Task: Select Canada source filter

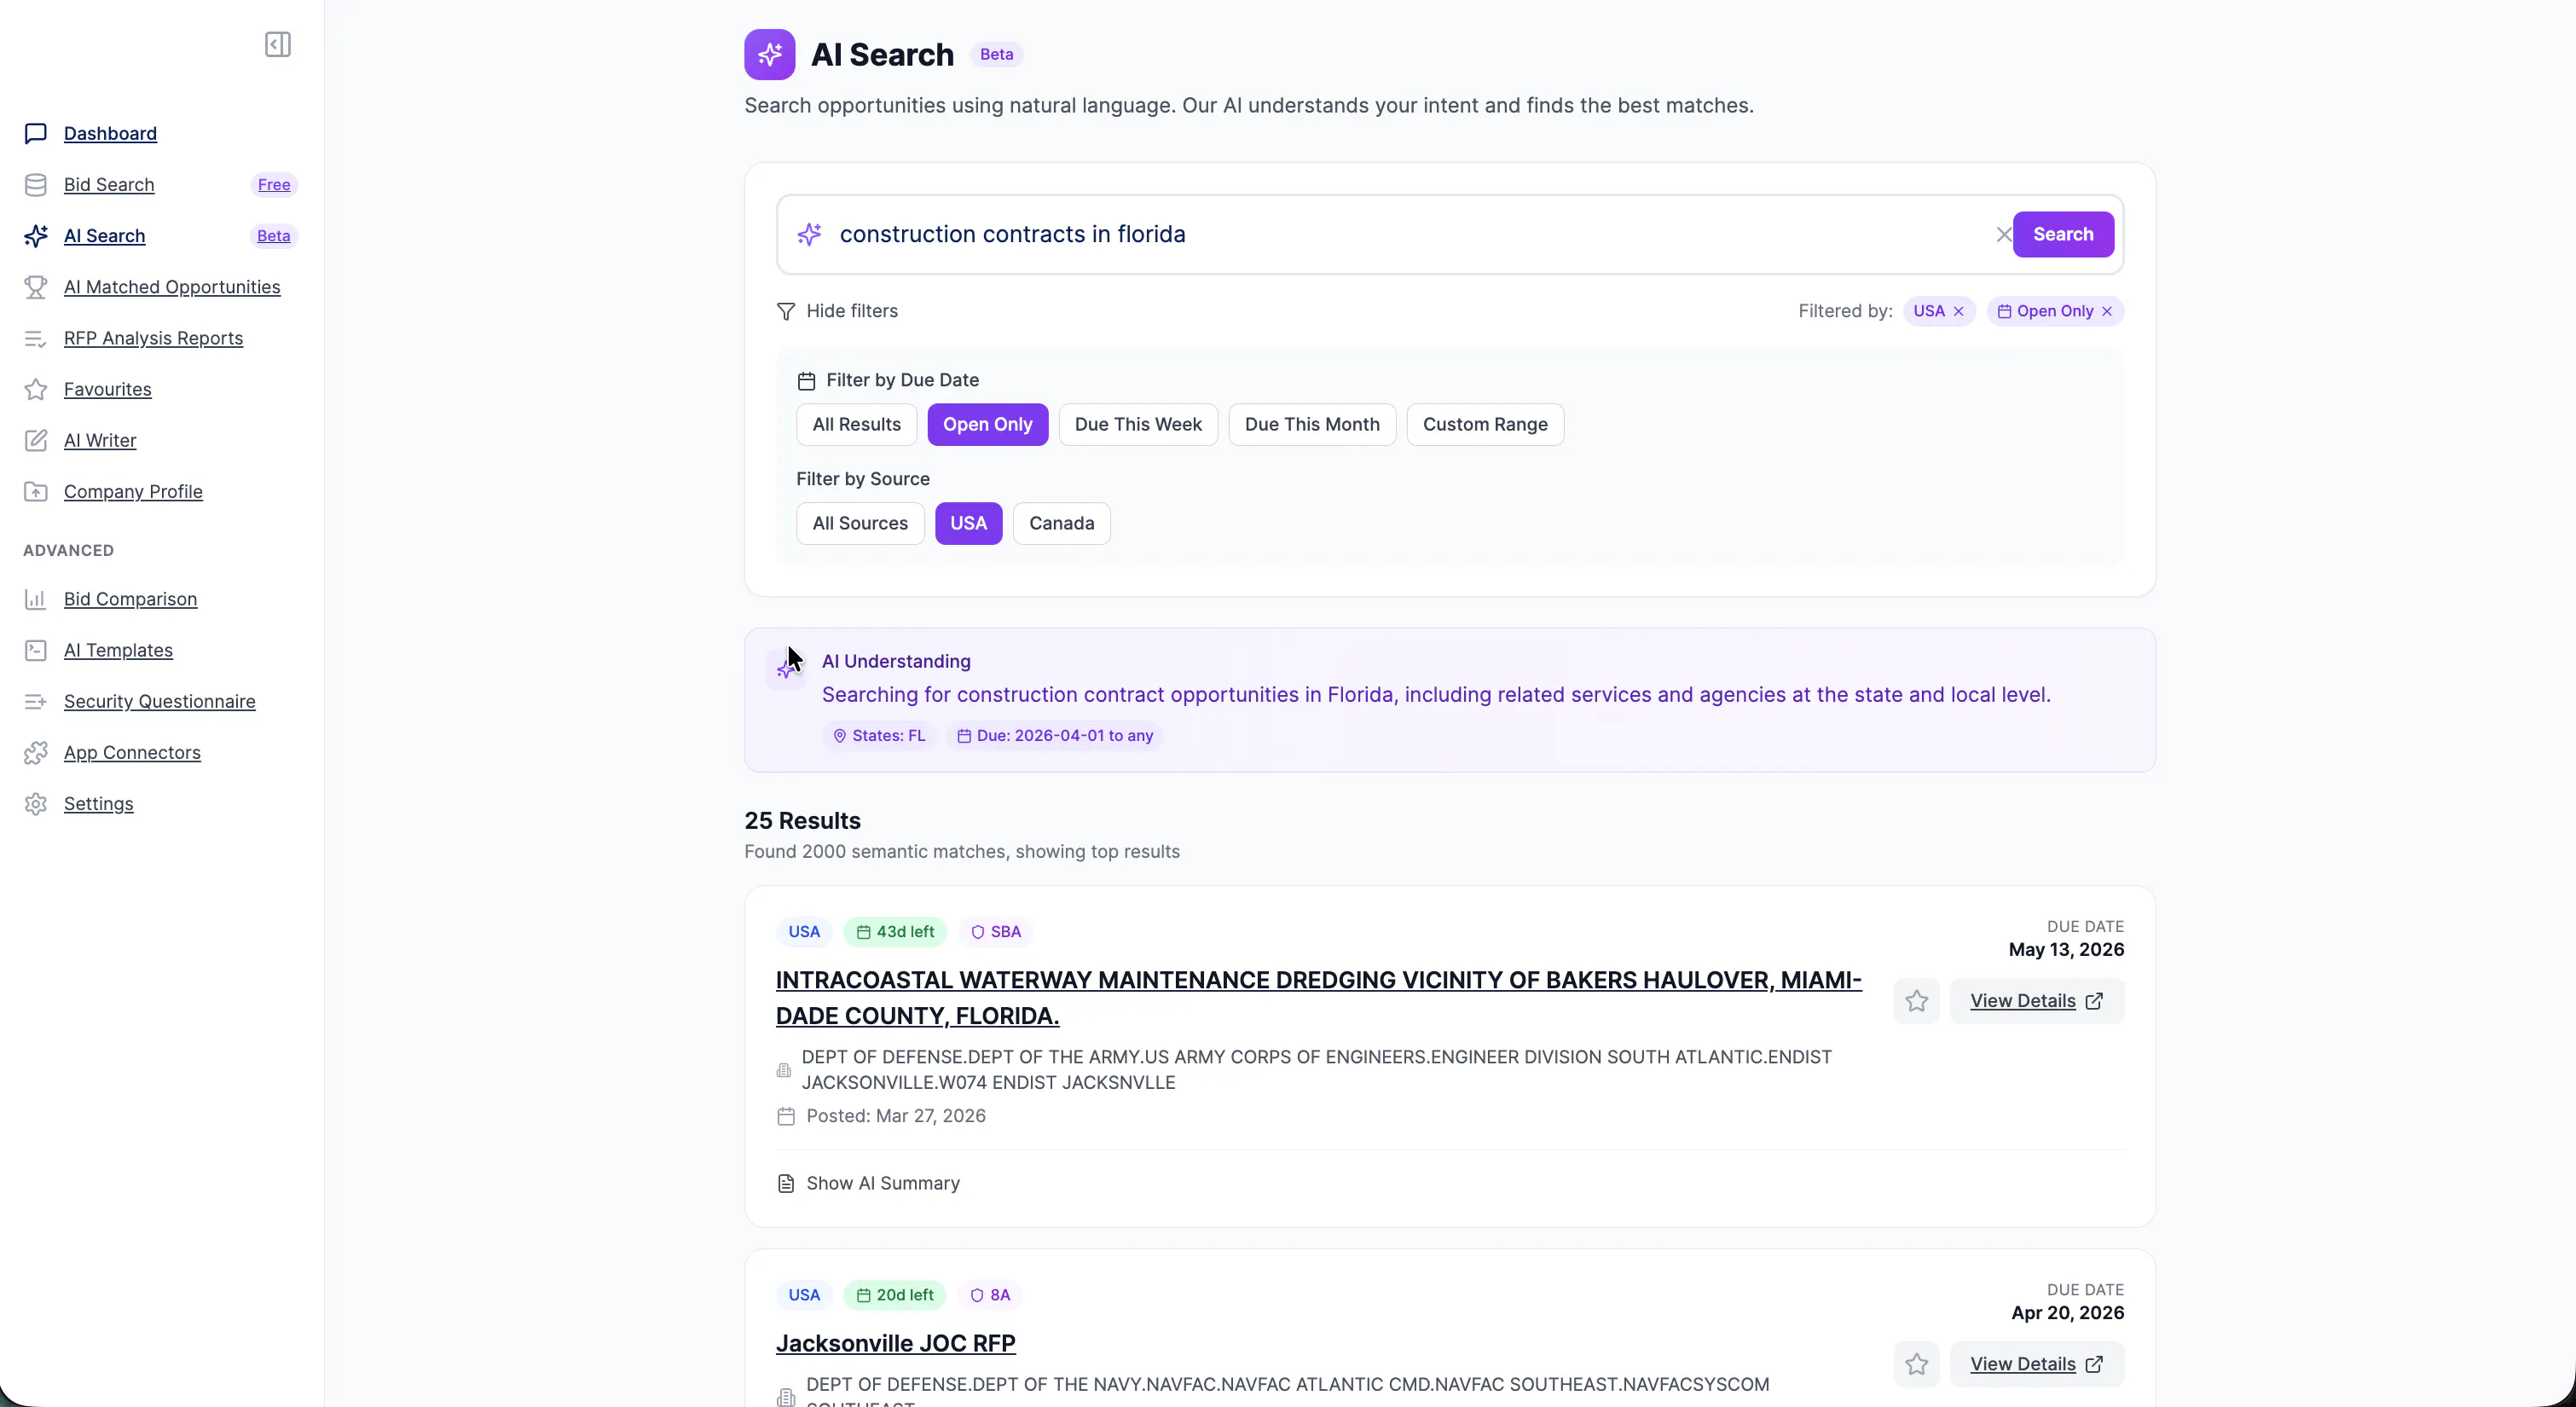Action: [1062, 523]
